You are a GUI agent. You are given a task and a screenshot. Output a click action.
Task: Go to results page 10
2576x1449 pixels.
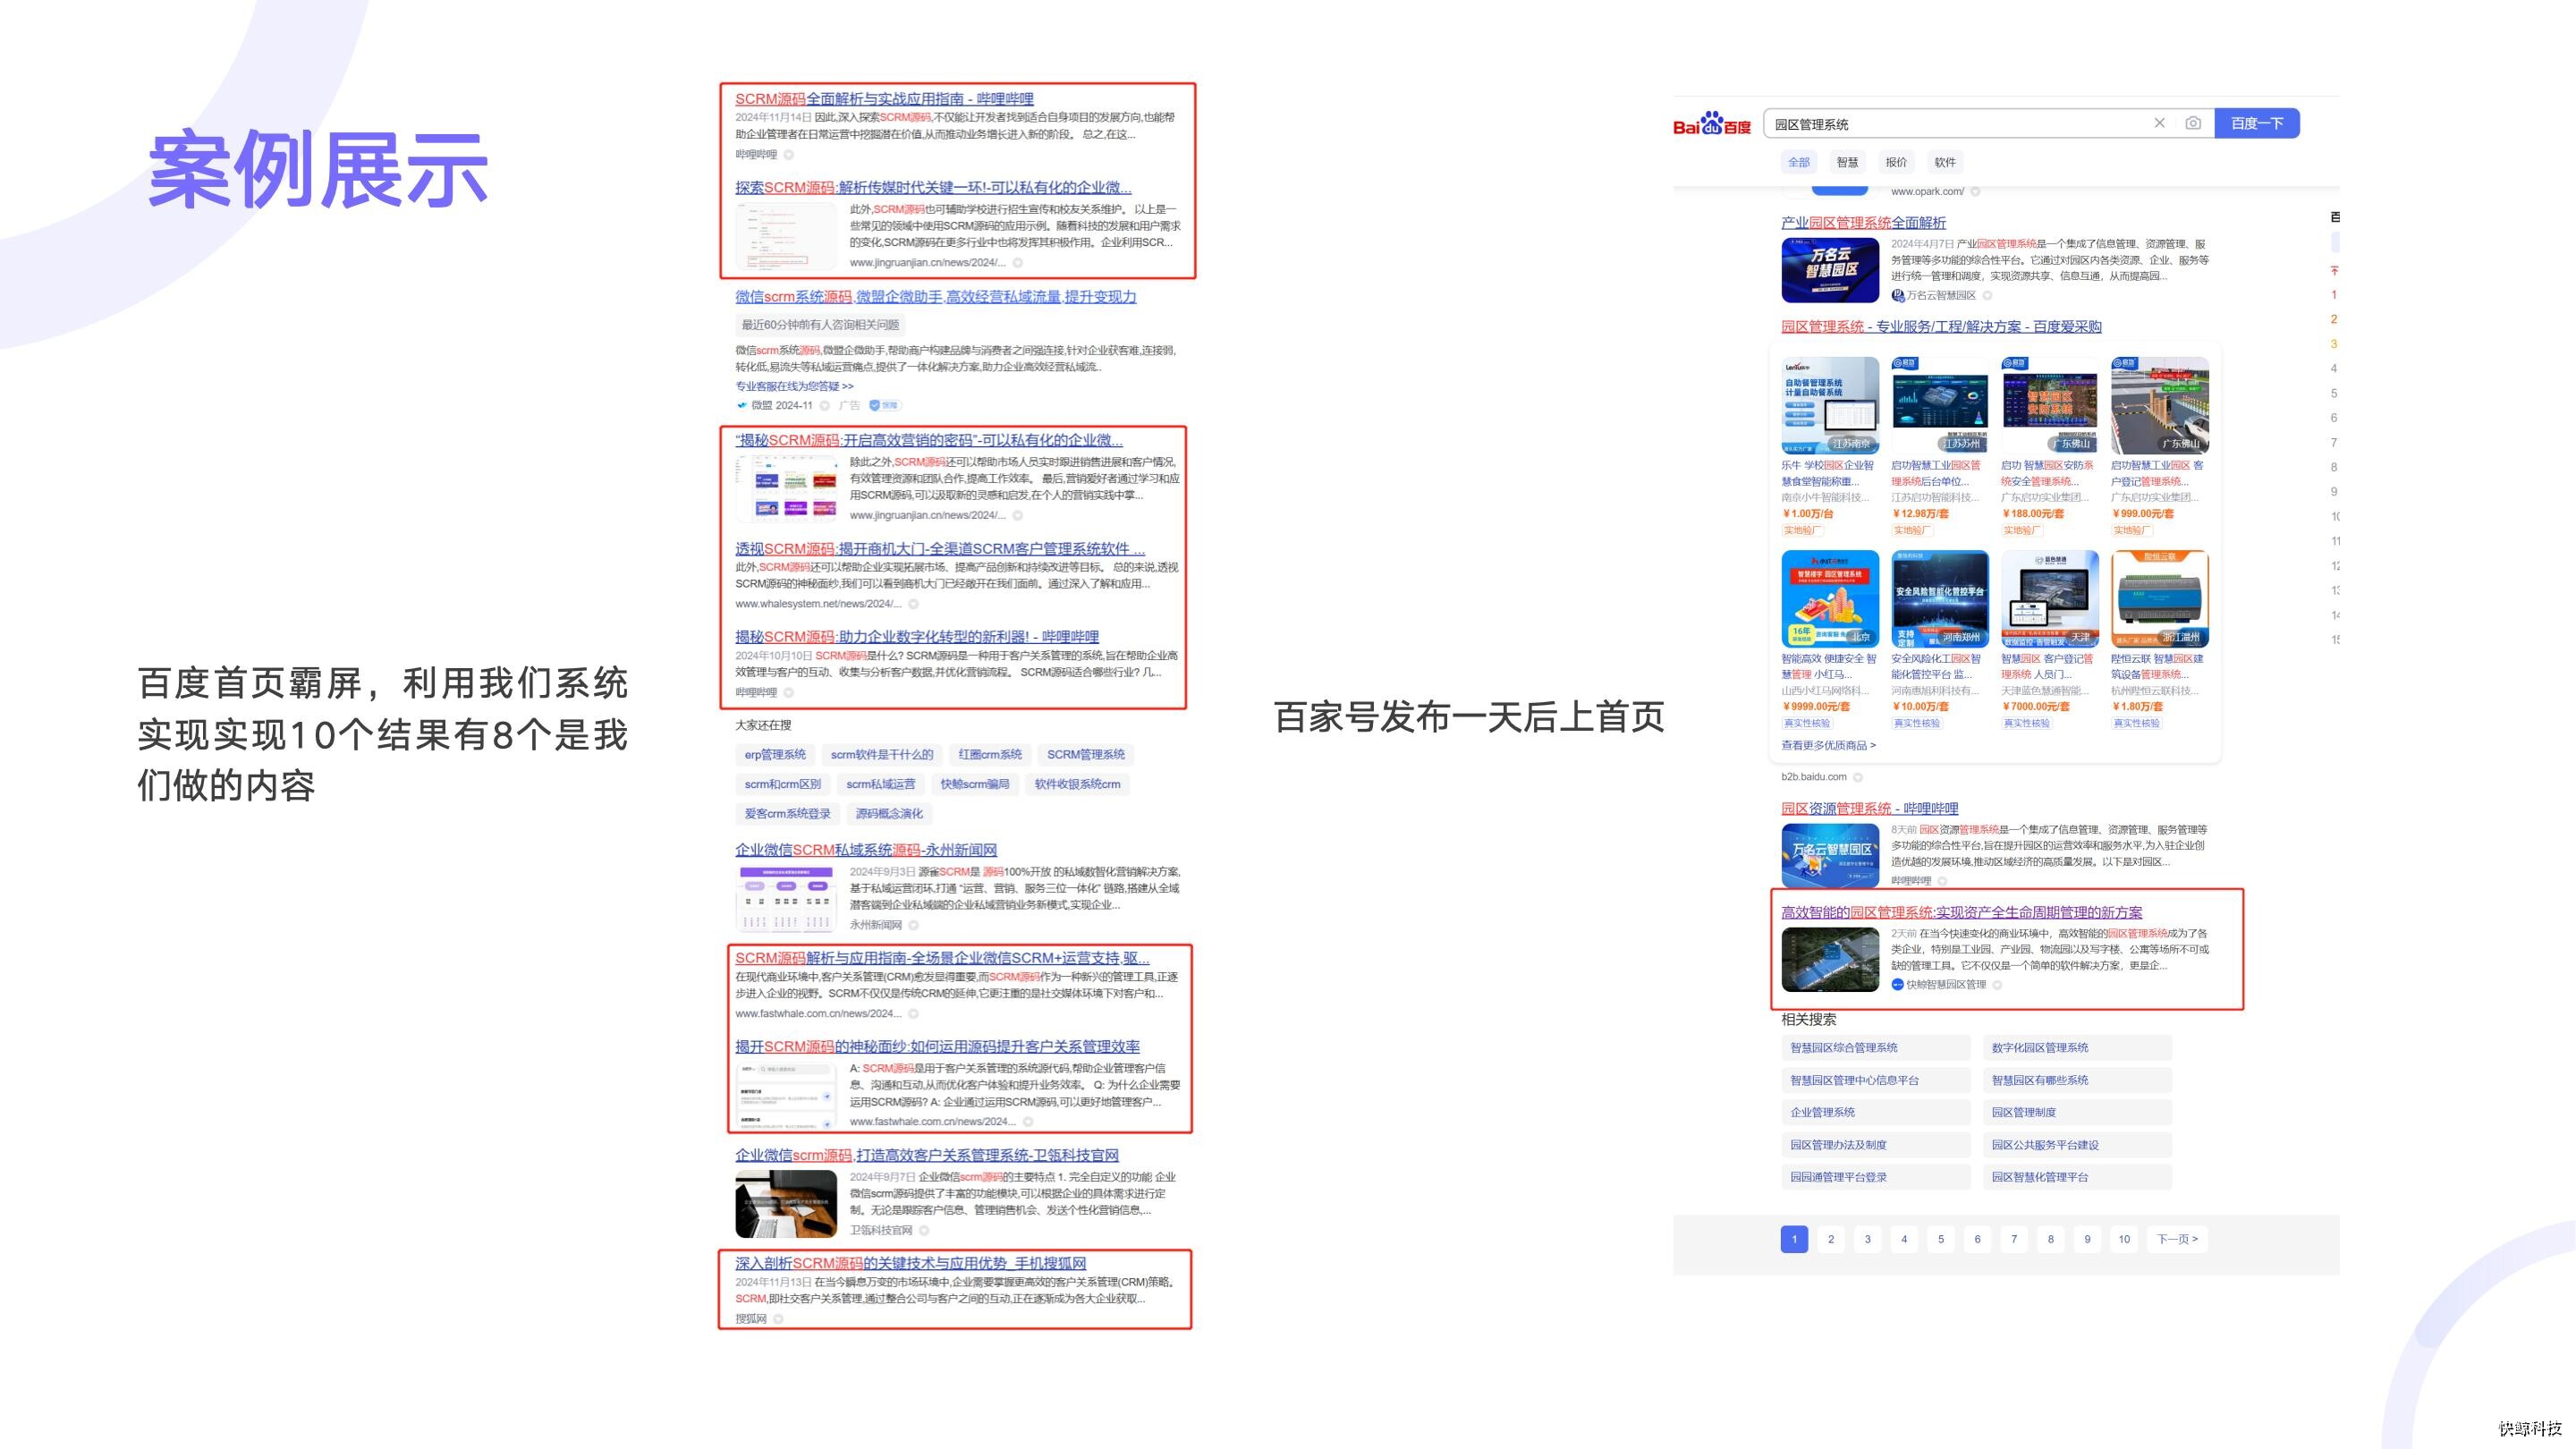tap(2124, 1240)
